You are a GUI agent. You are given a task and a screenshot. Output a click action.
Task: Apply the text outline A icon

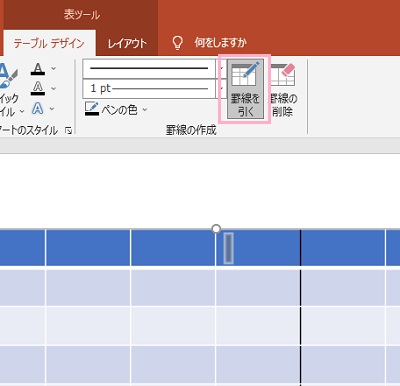38,89
